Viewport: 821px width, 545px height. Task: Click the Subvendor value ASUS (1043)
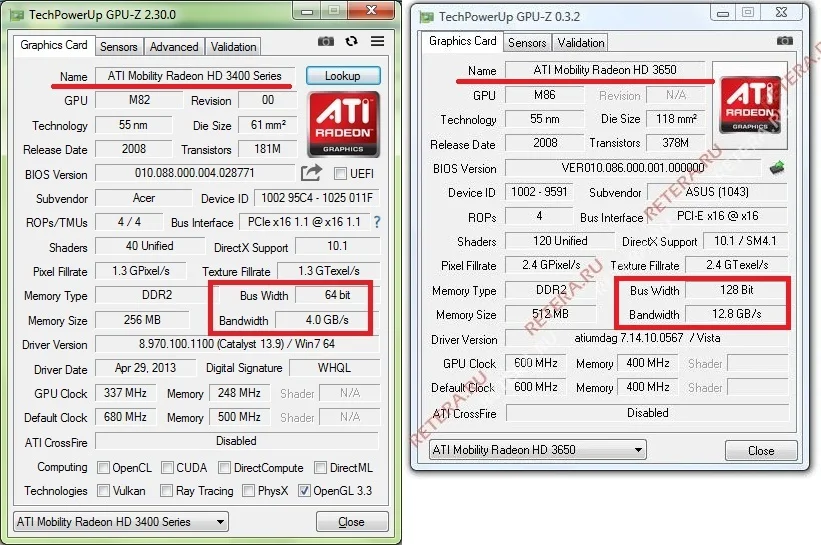pyautogui.click(x=717, y=192)
